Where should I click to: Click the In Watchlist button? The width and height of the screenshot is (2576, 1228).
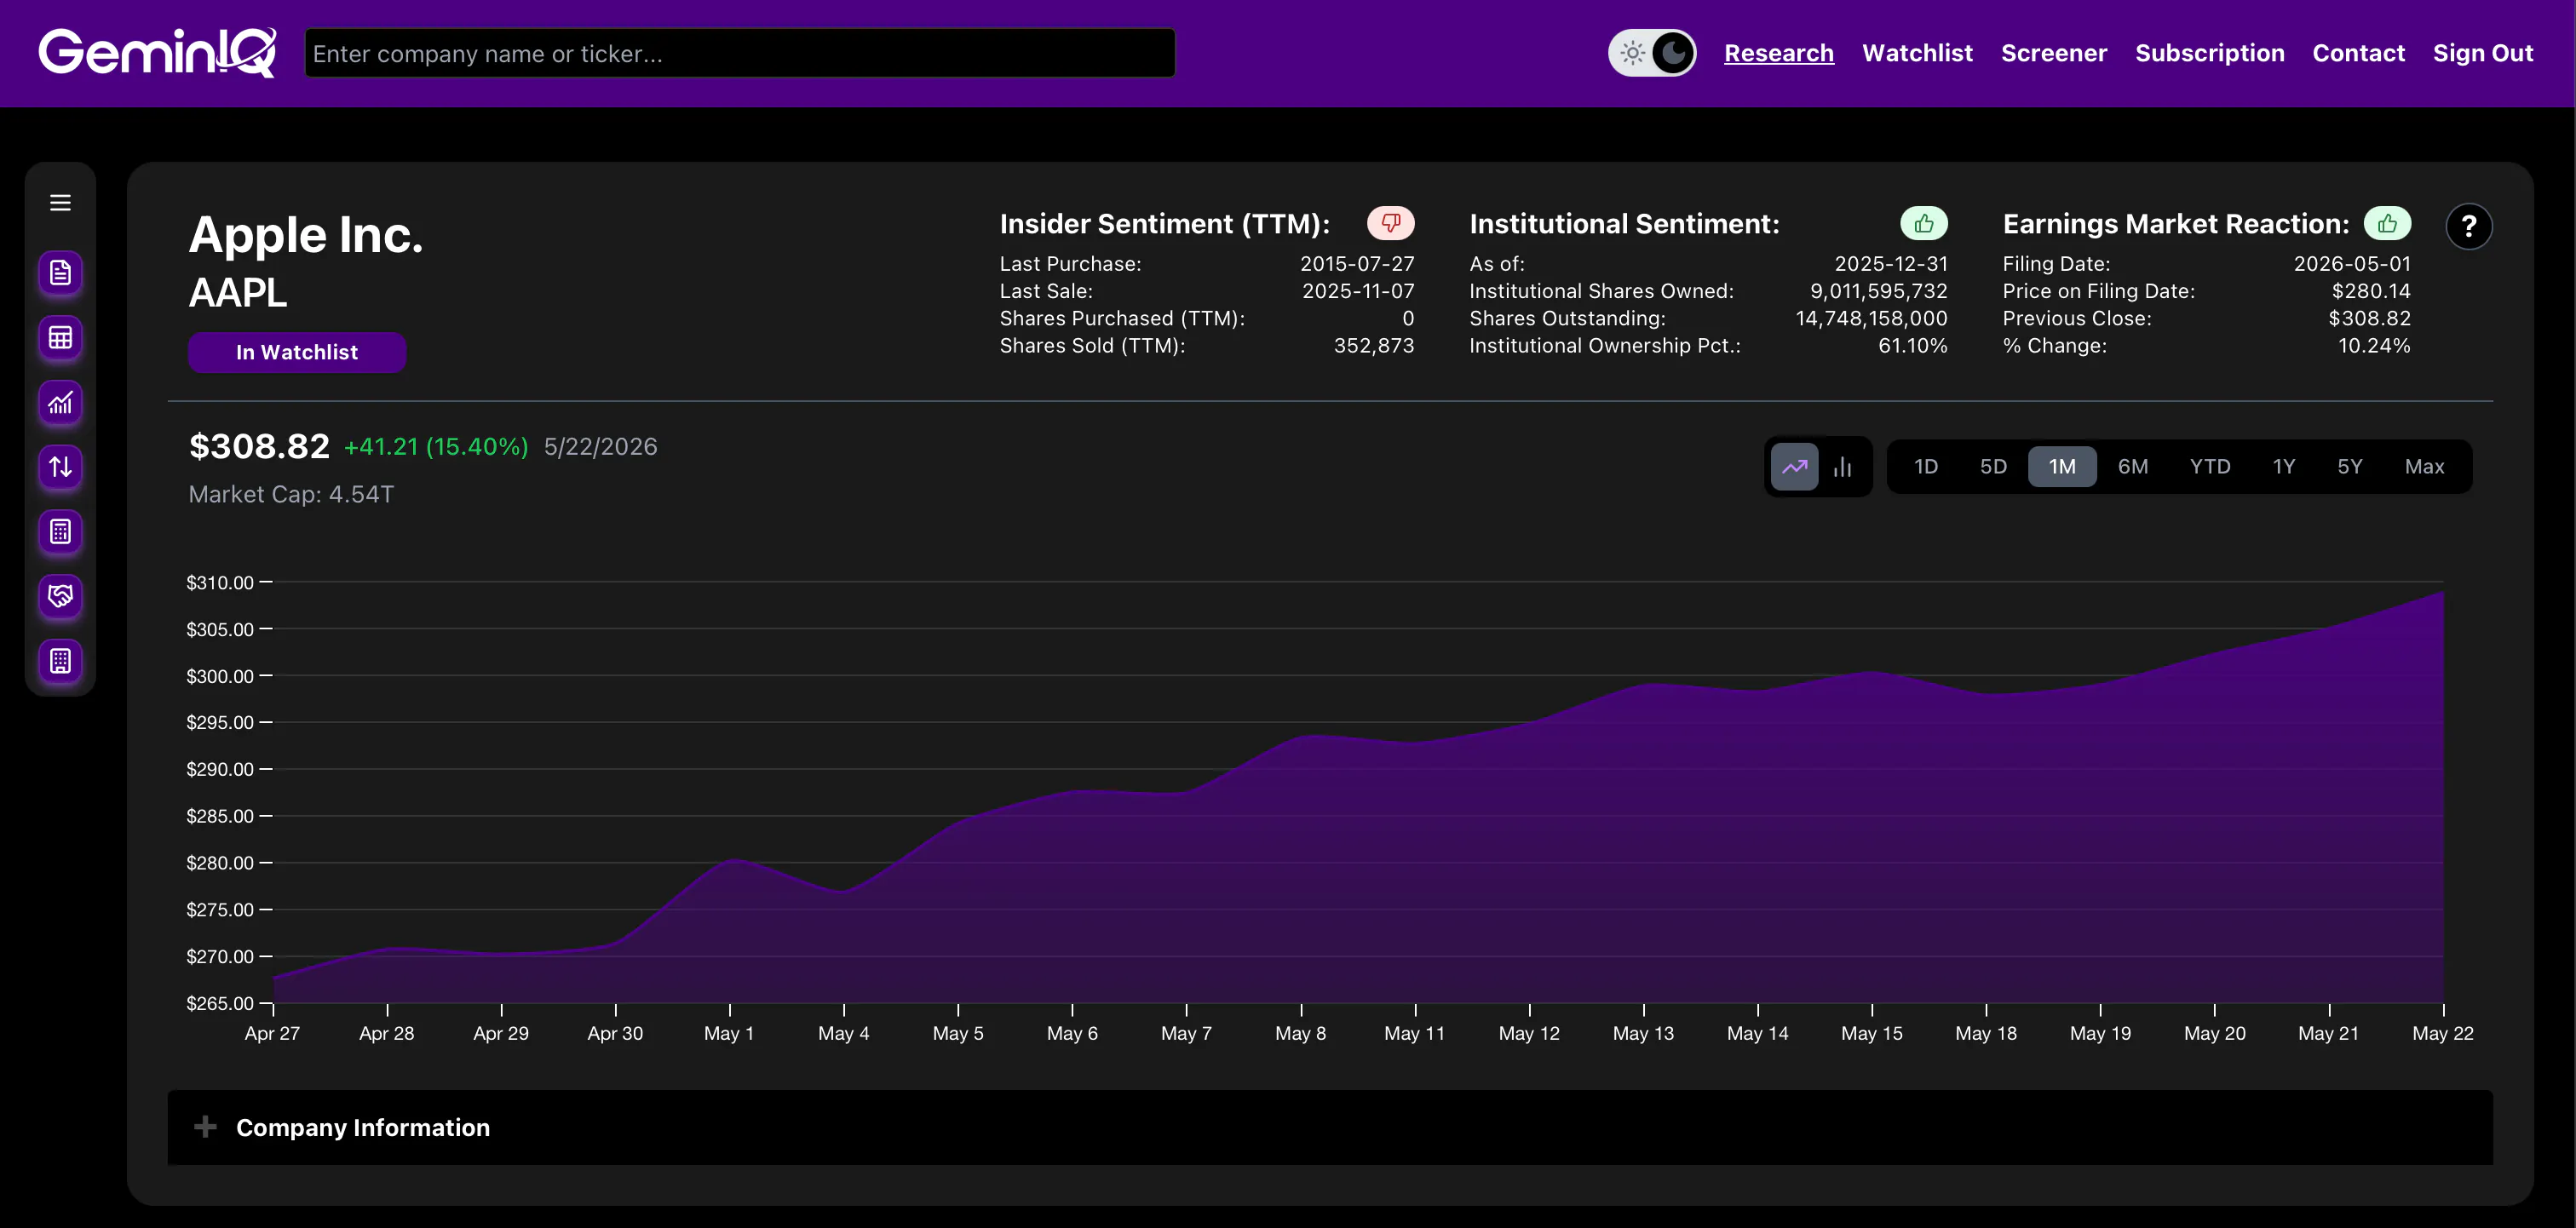[297, 352]
